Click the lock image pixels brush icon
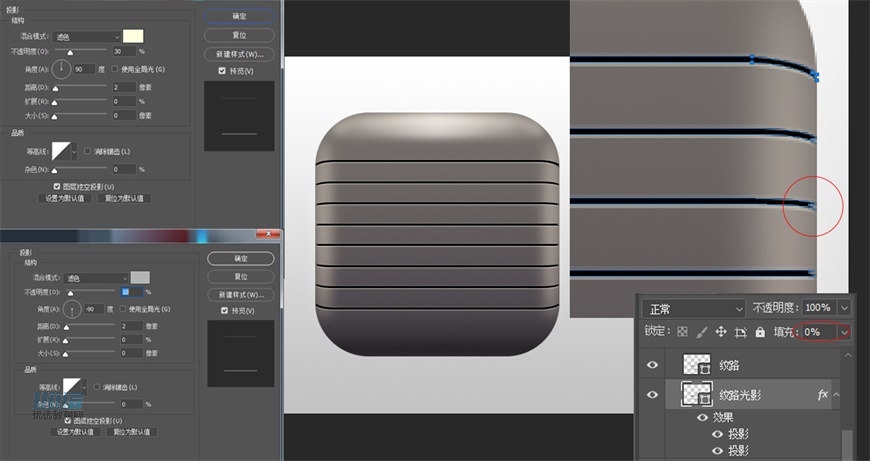This screenshot has width=870, height=461. point(701,332)
